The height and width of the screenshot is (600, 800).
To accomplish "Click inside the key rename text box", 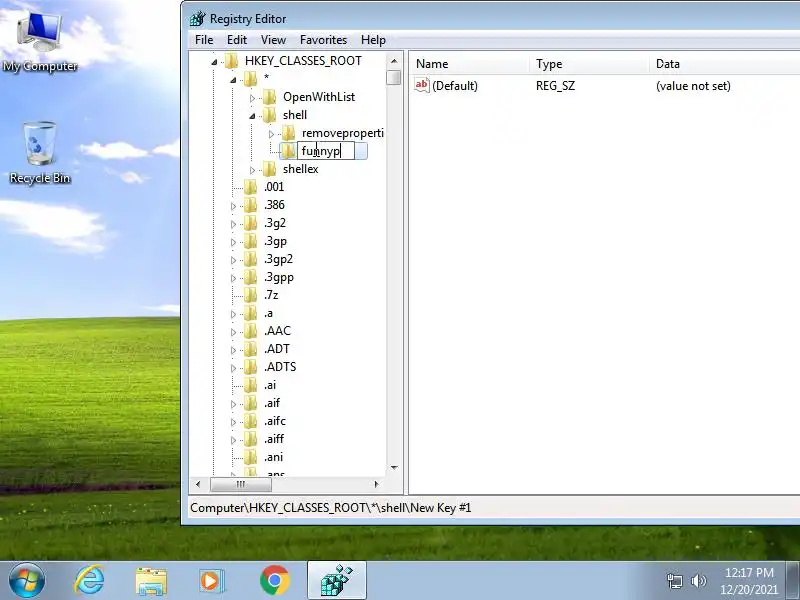I will (x=326, y=151).
